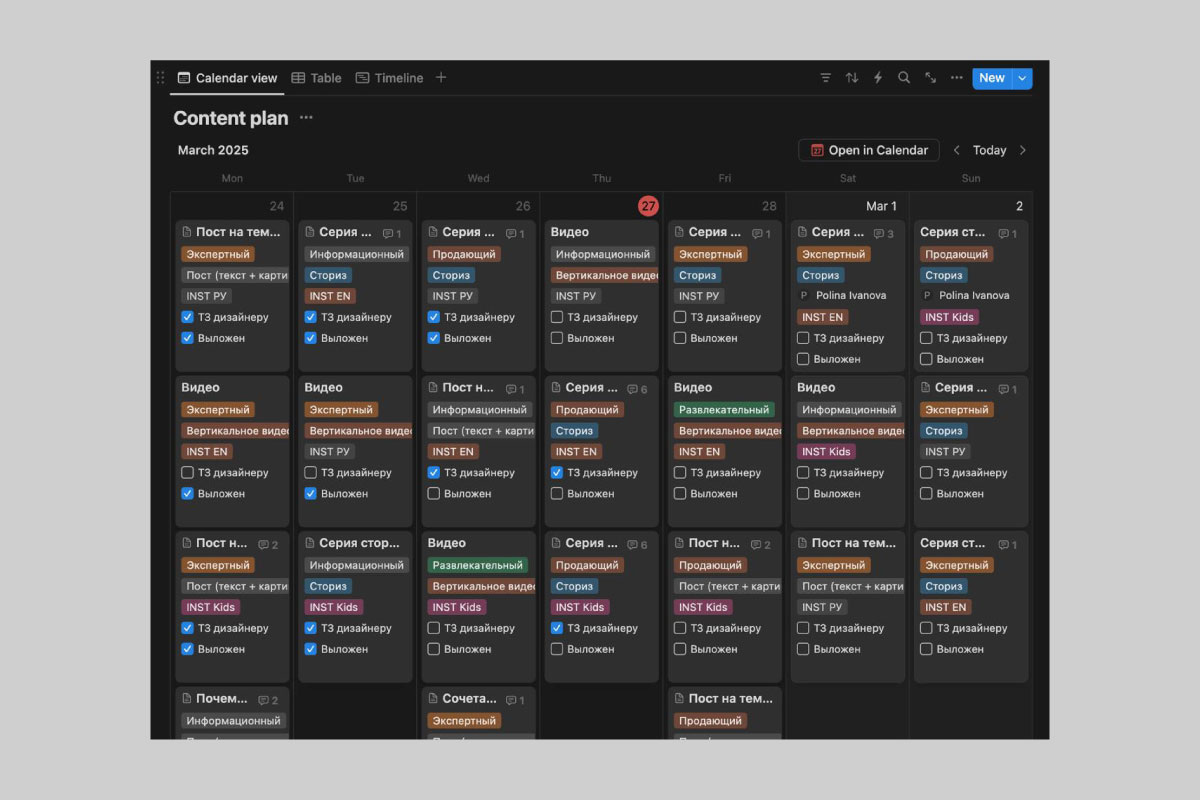Switch to the Table tab

click(x=316, y=78)
